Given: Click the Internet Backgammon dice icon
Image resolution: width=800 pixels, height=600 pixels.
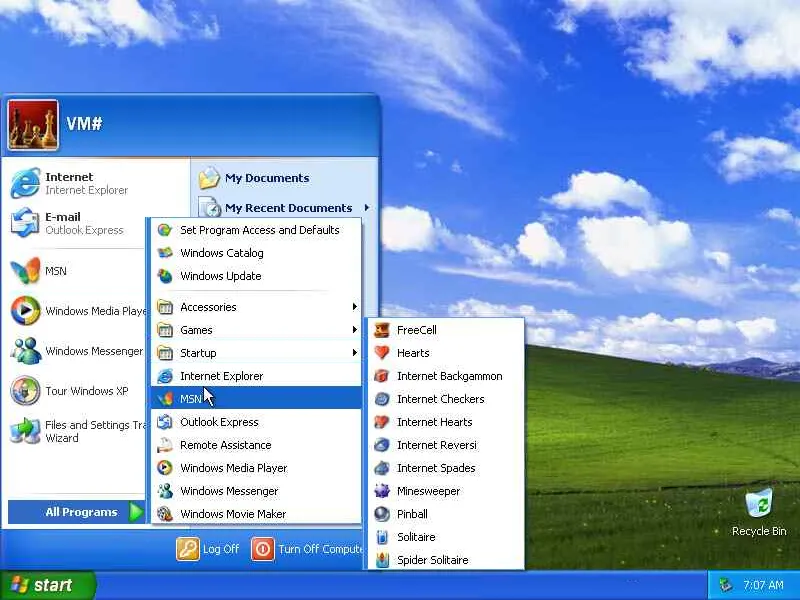Looking at the screenshot, I should pos(382,376).
